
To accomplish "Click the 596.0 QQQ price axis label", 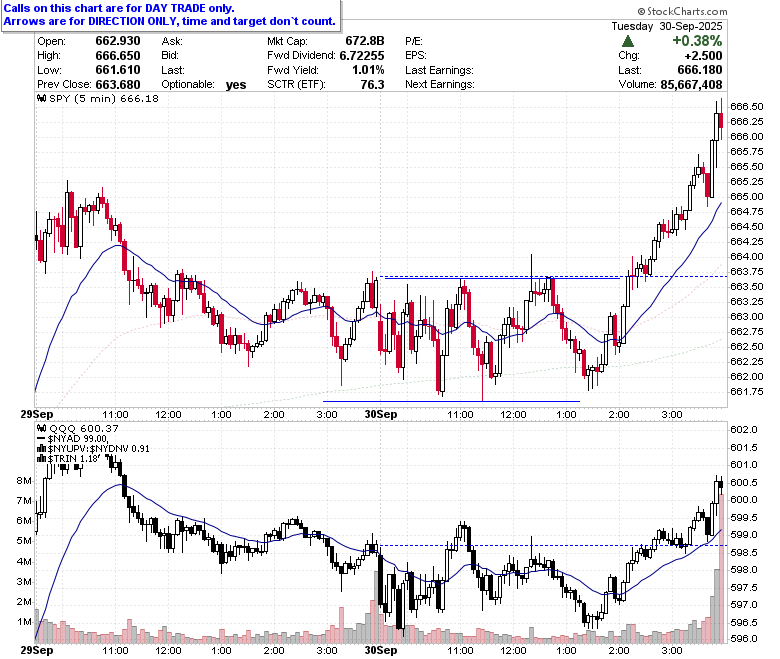I will point(744,639).
